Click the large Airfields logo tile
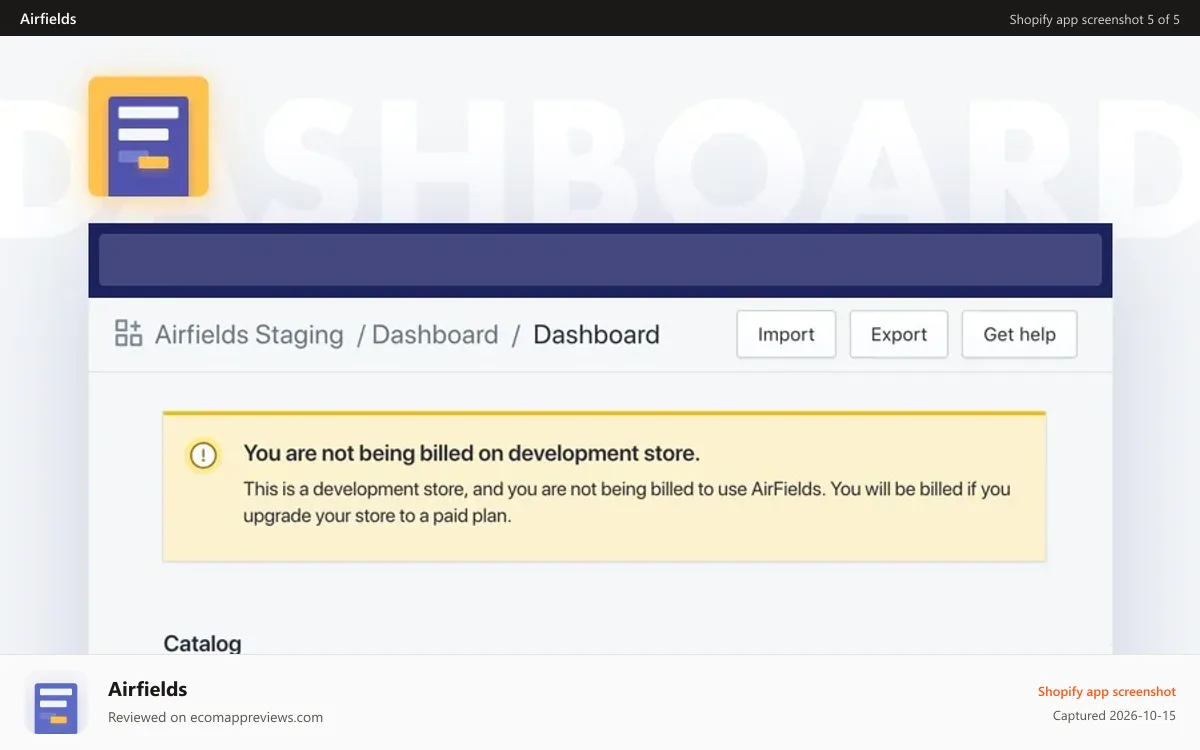The width and height of the screenshot is (1200, 750). tap(148, 136)
